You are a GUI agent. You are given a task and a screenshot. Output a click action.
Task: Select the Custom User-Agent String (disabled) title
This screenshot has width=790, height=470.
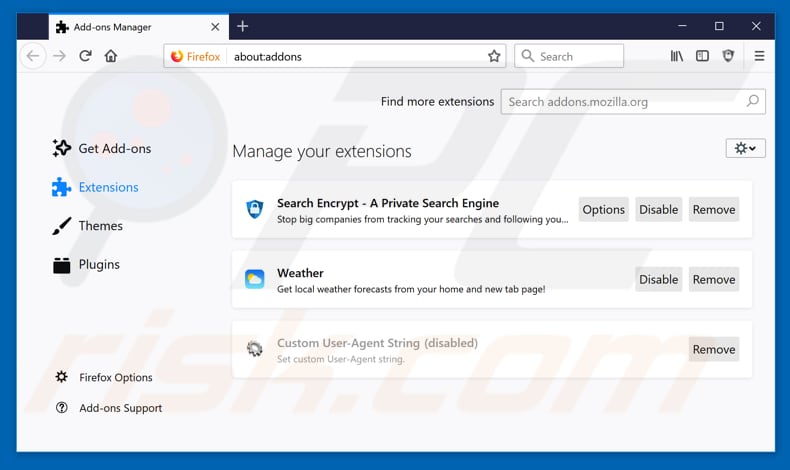(377, 343)
